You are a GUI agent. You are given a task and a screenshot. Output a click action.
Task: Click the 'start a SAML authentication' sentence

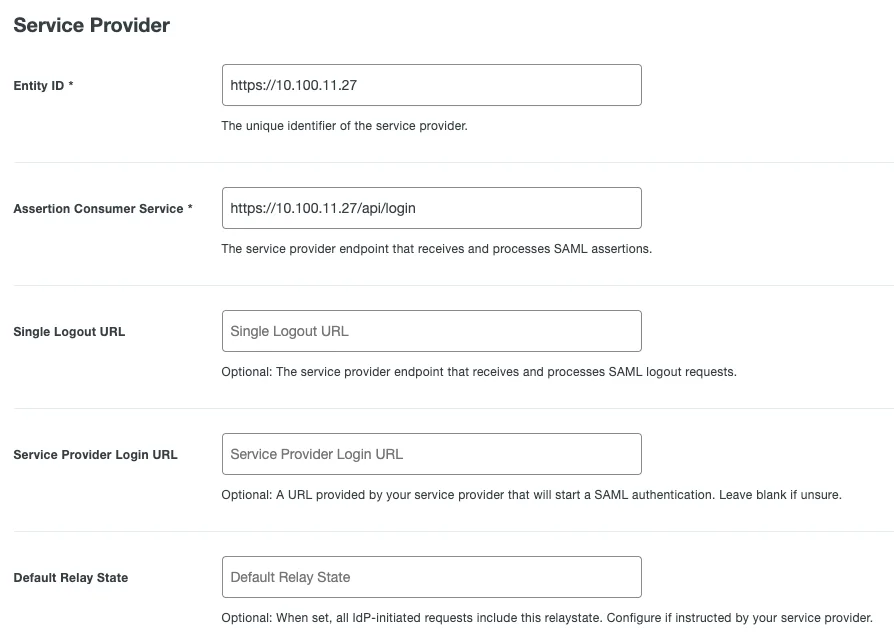tap(468, 495)
